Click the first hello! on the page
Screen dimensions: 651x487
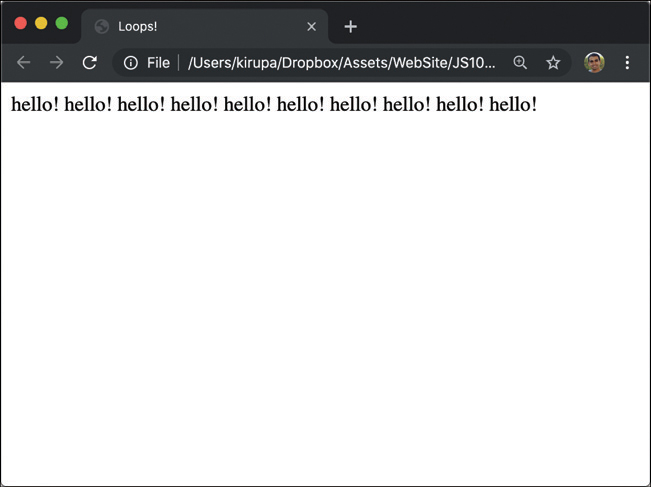tap(34, 104)
